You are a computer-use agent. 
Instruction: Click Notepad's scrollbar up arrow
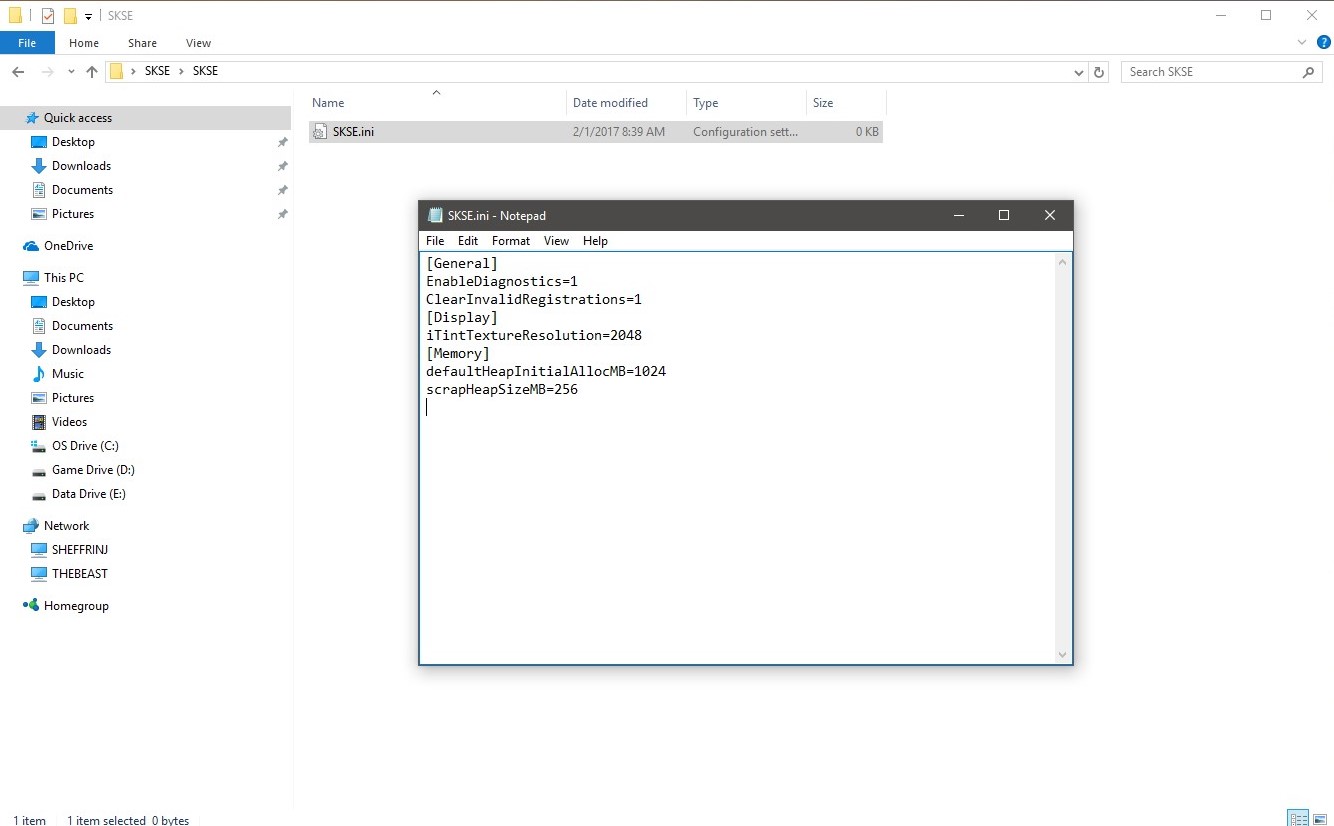[x=1062, y=262]
